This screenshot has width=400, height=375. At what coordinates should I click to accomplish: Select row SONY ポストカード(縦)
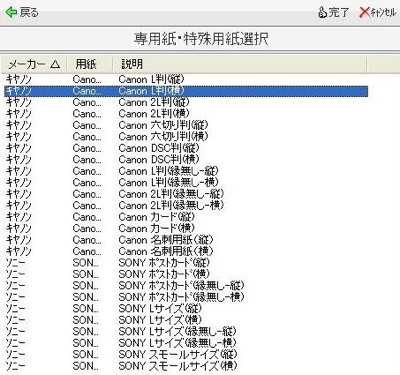(x=186, y=263)
